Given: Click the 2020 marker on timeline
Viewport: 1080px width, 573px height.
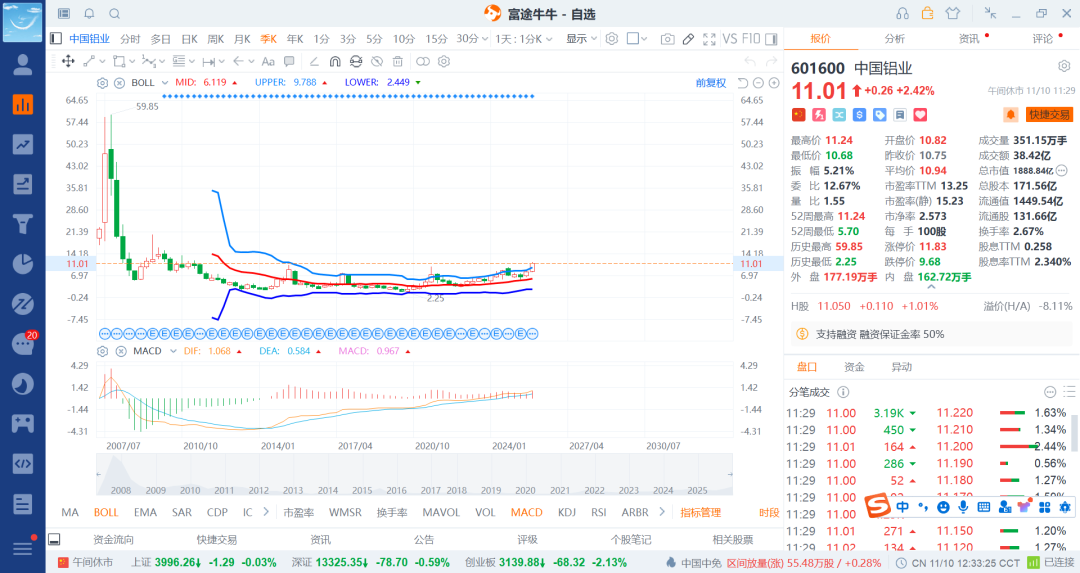Looking at the screenshot, I should coord(525,490).
